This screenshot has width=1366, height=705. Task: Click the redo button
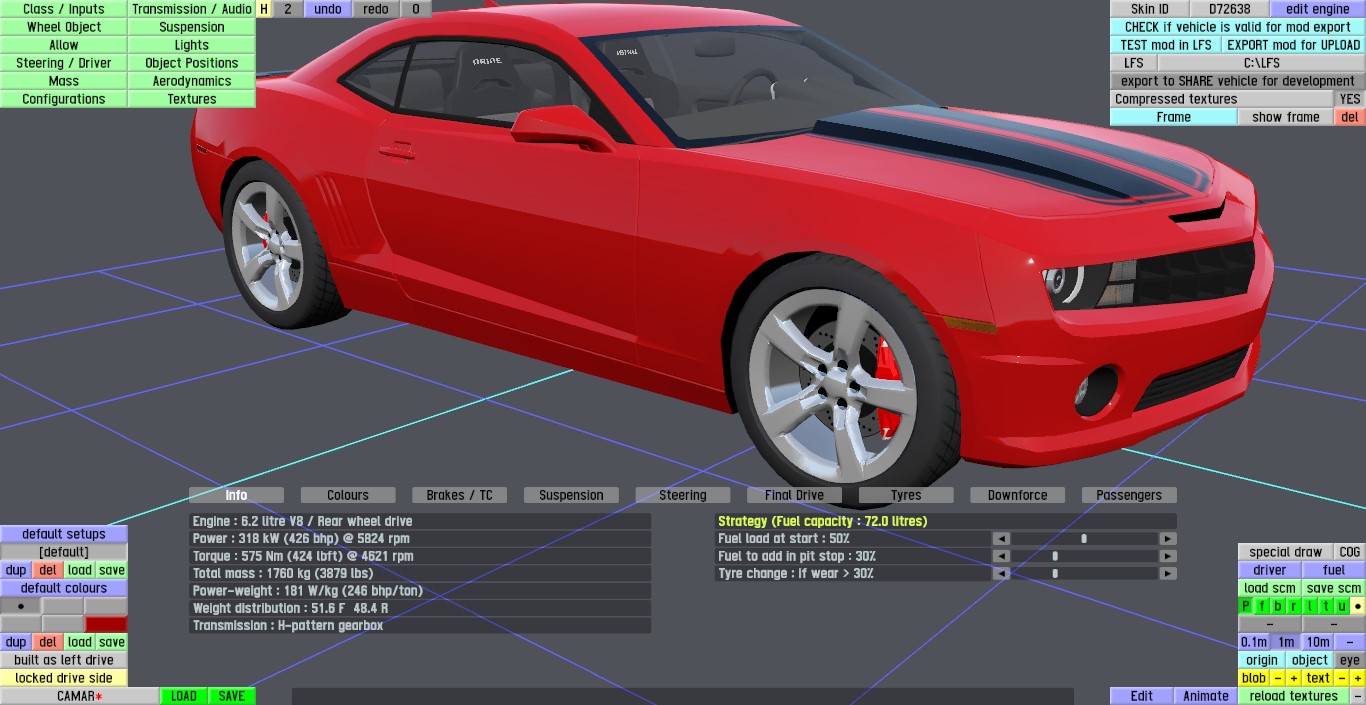coord(376,9)
